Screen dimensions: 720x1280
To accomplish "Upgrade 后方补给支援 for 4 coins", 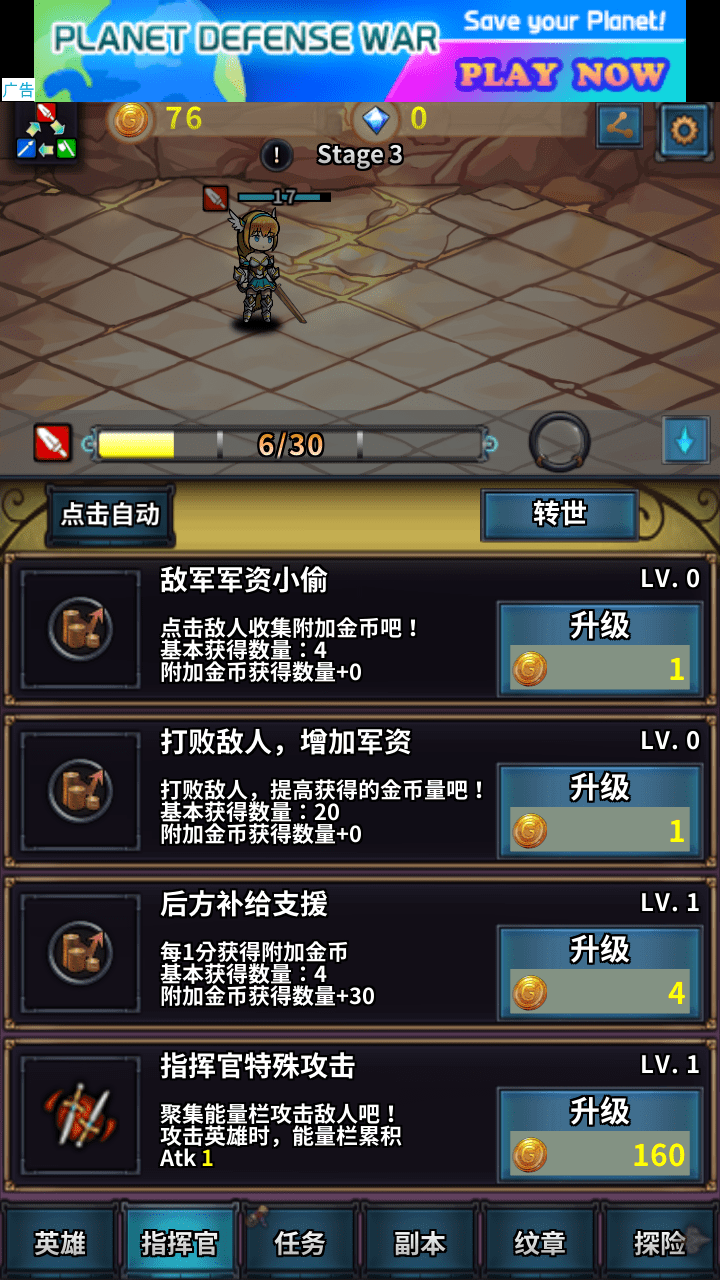I will pos(600,972).
